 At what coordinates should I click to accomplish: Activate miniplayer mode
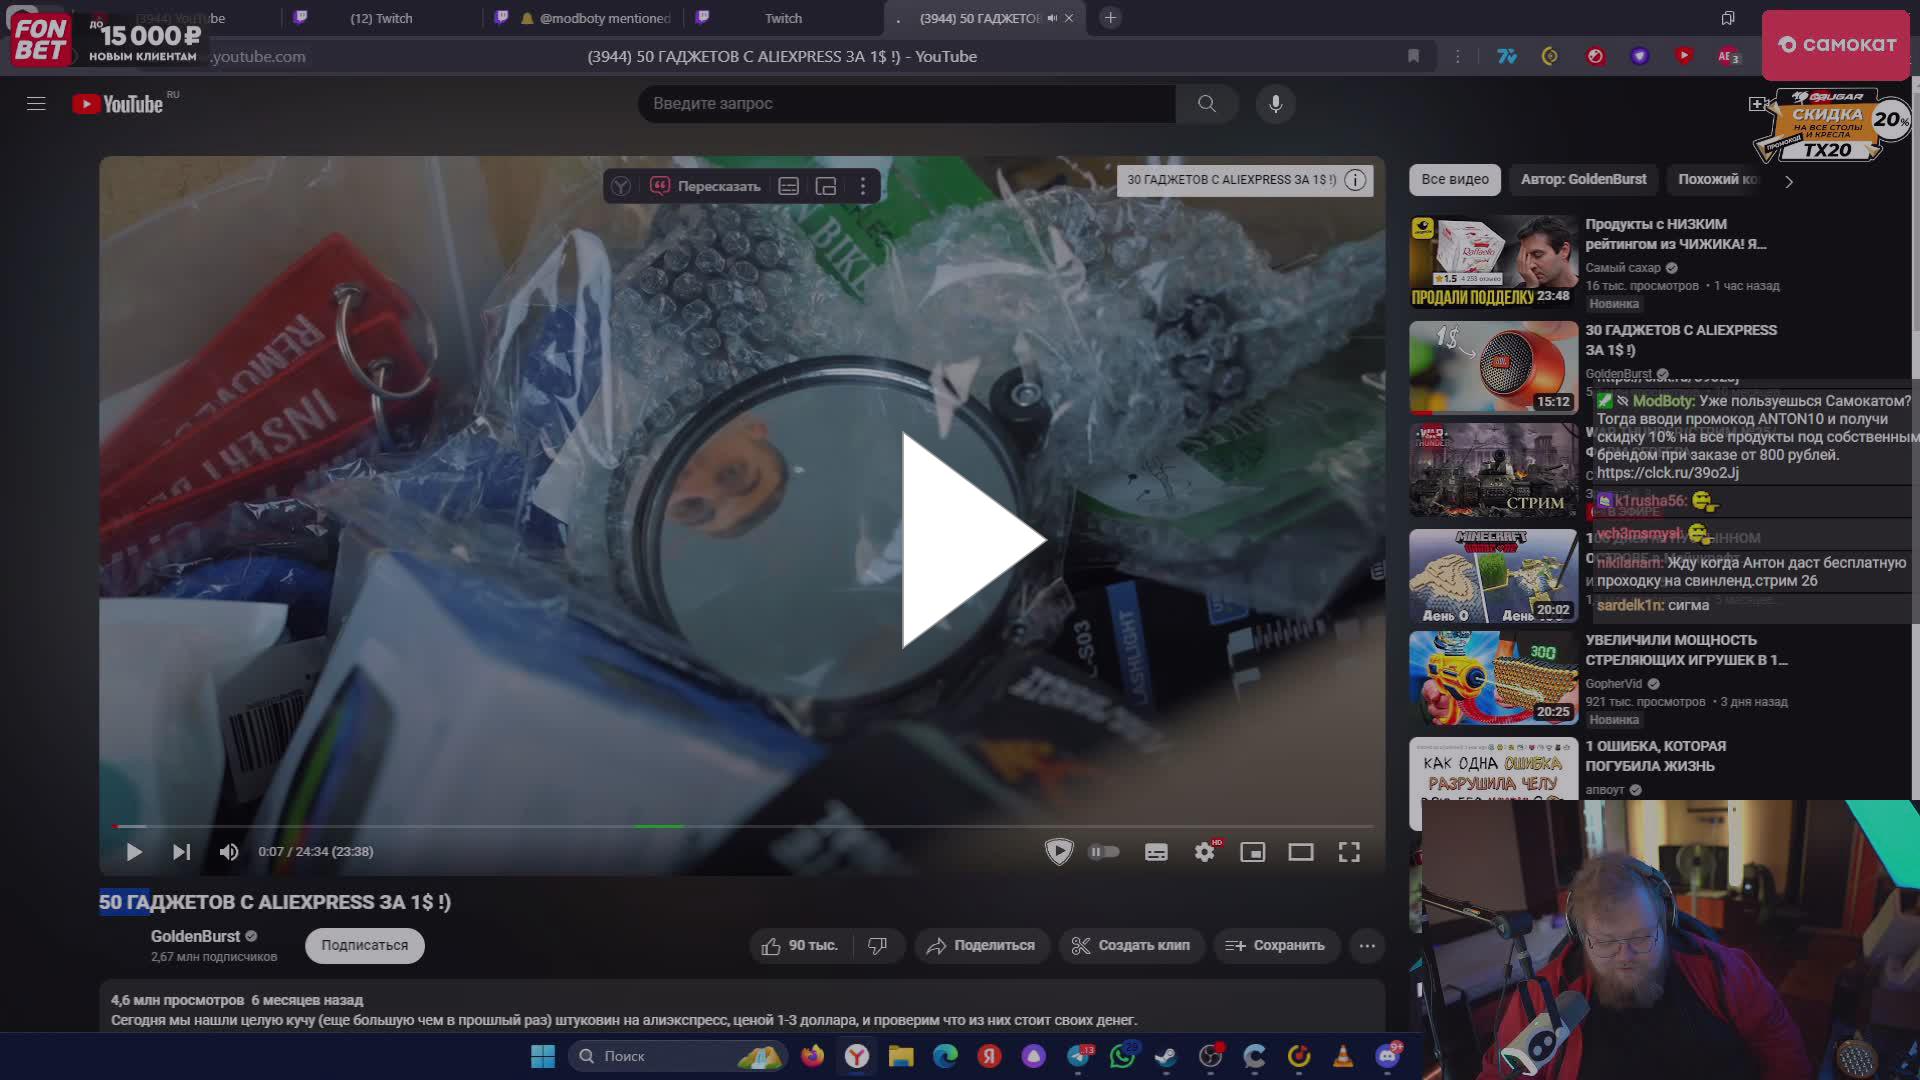click(x=1253, y=852)
